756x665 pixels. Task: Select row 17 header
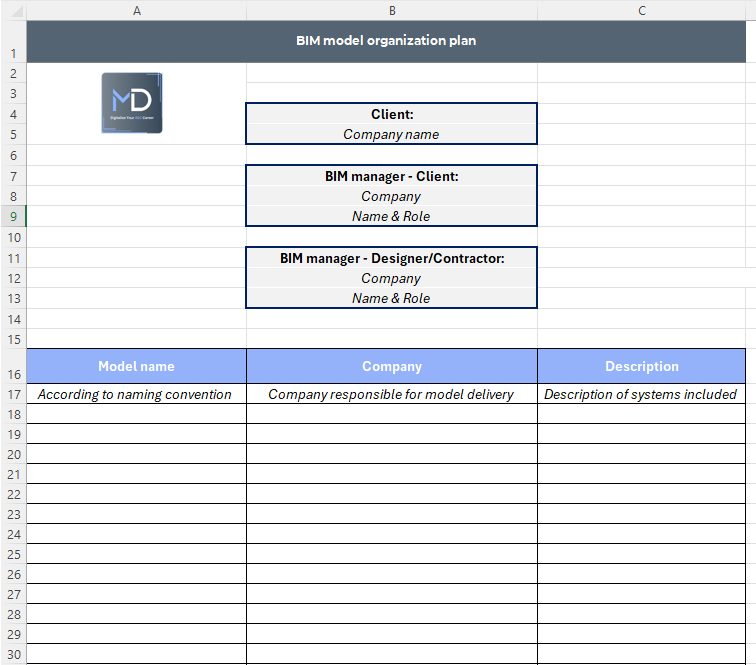pos(14,394)
